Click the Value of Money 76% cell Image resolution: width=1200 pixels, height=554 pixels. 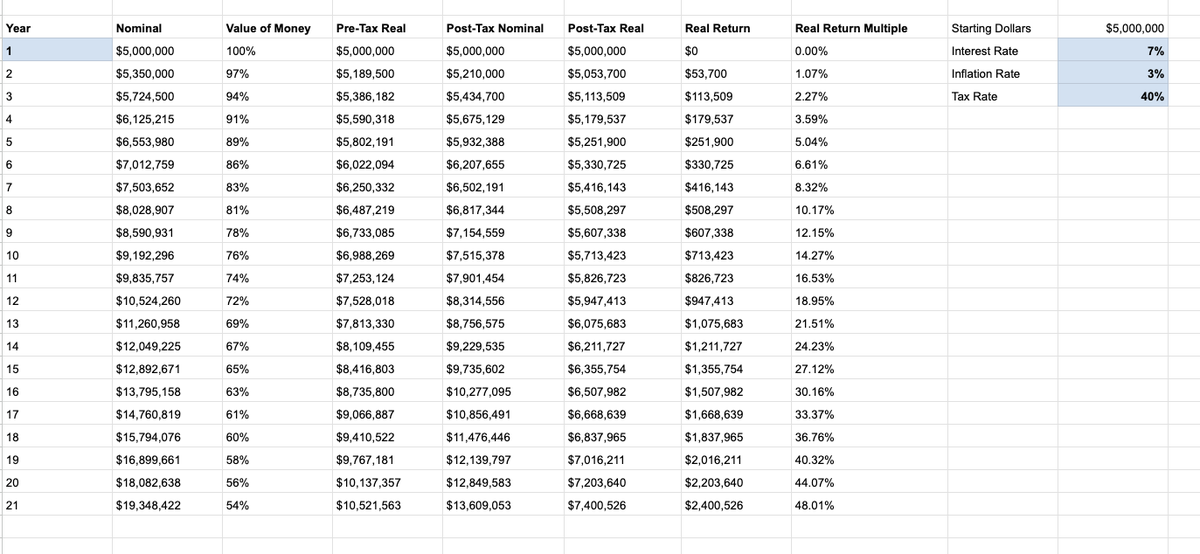point(275,255)
